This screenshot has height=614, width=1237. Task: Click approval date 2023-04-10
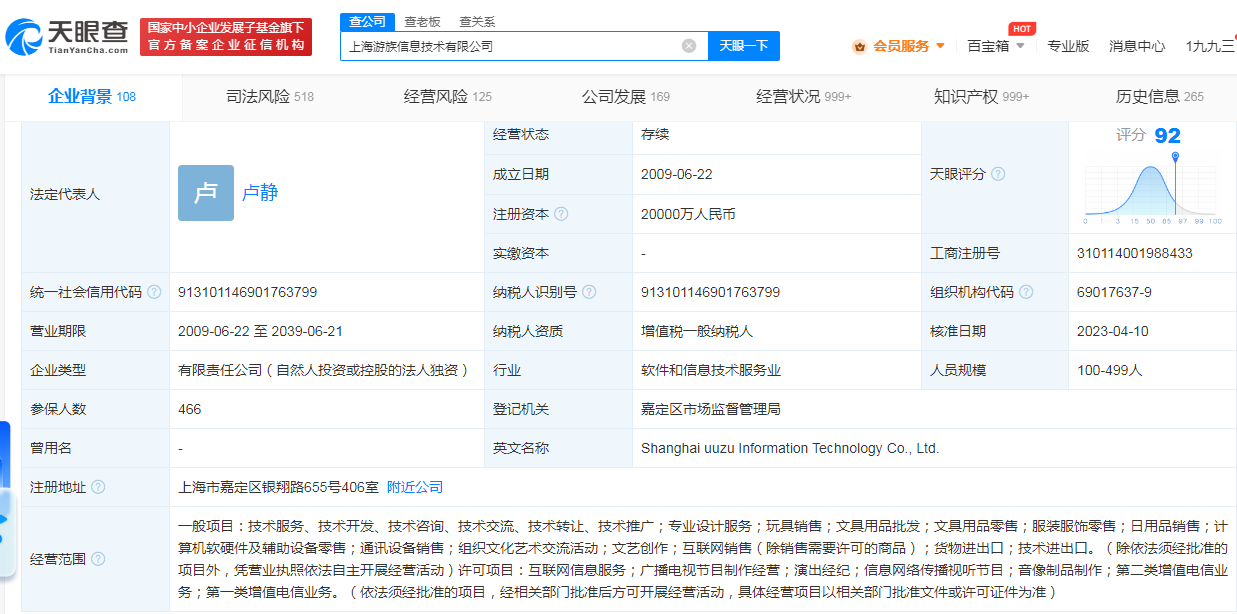1113,331
